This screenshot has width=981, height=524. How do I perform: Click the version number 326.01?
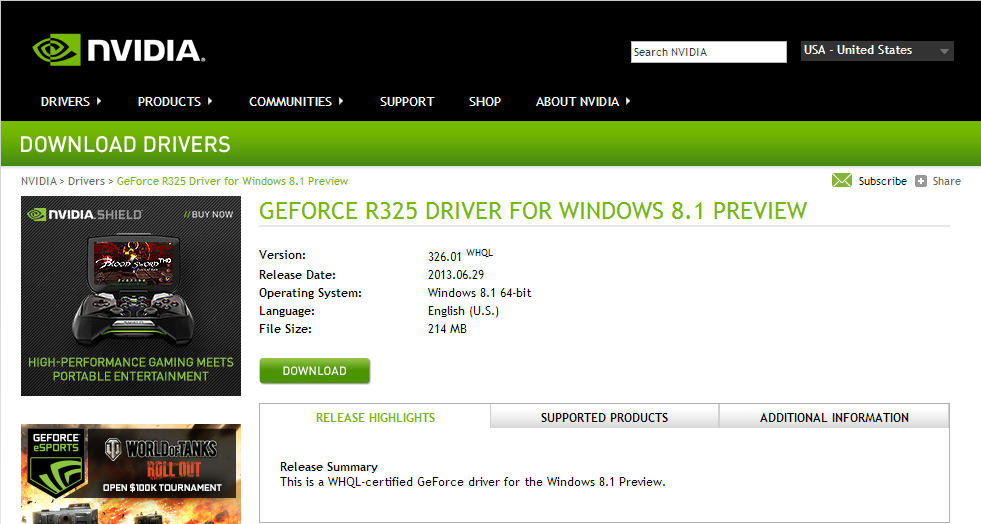[444, 256]
